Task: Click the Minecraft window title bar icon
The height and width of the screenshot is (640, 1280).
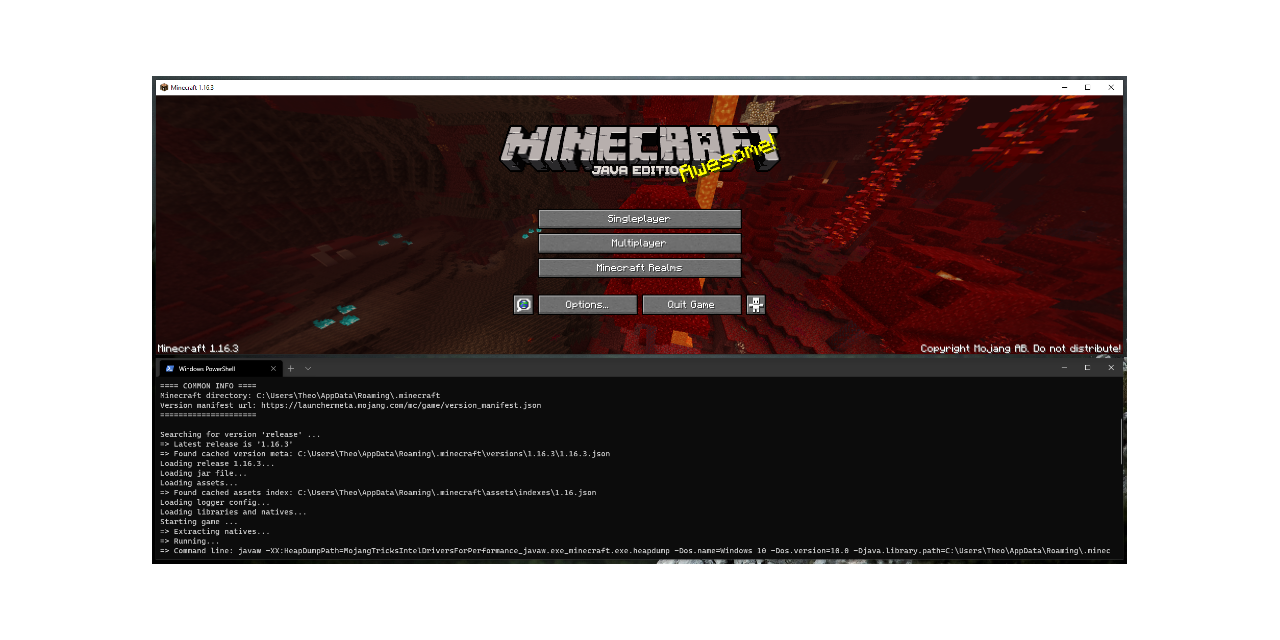Action: pos(163,87)
